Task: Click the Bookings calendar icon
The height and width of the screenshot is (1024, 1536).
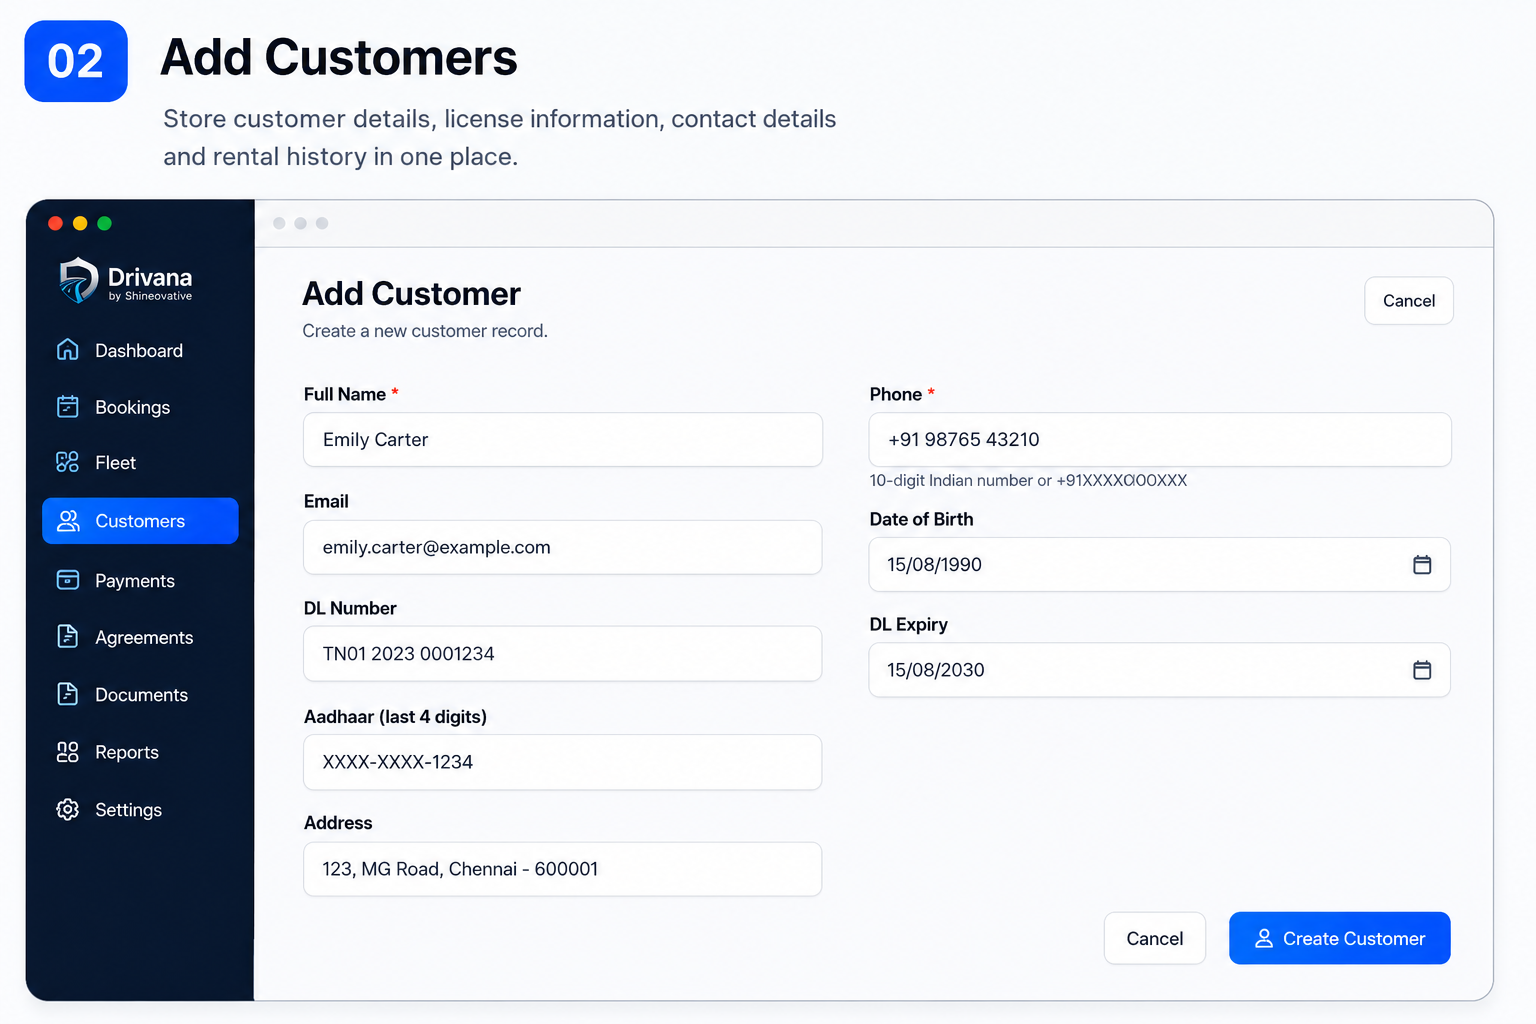Action: coord(68,406)
